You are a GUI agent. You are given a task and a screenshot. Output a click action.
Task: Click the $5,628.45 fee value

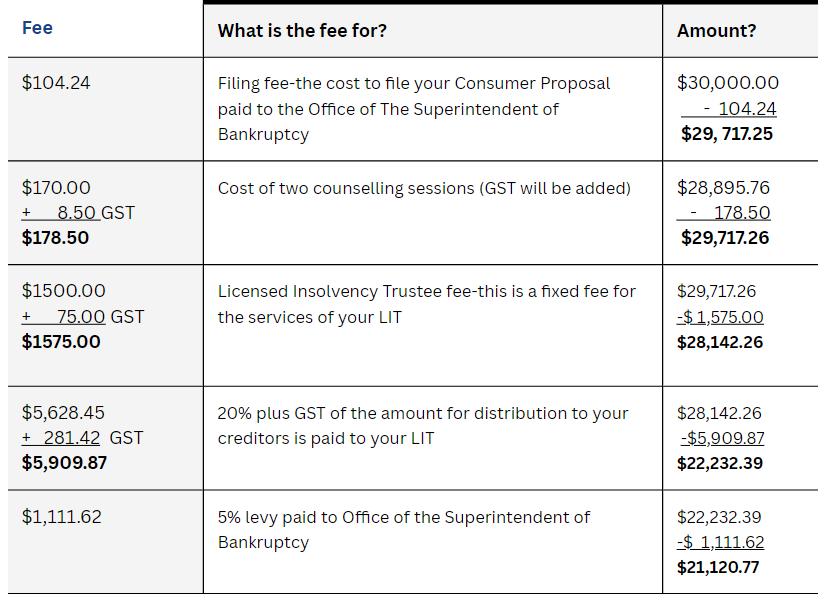pyautogui.click(x=63, y=412)
